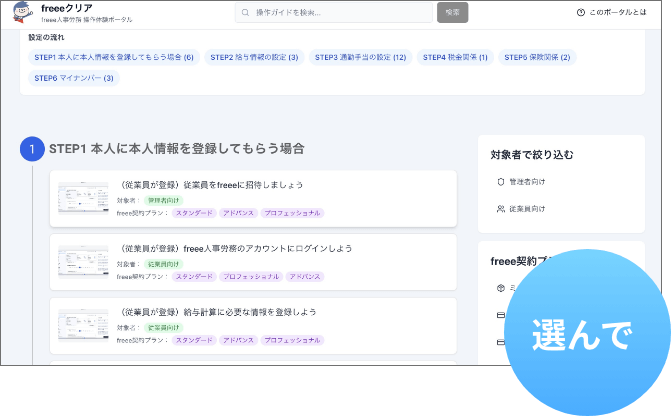Filter guides by 管理者向け
The width and height of the screenshot is (671, 416).
(527, 182)
